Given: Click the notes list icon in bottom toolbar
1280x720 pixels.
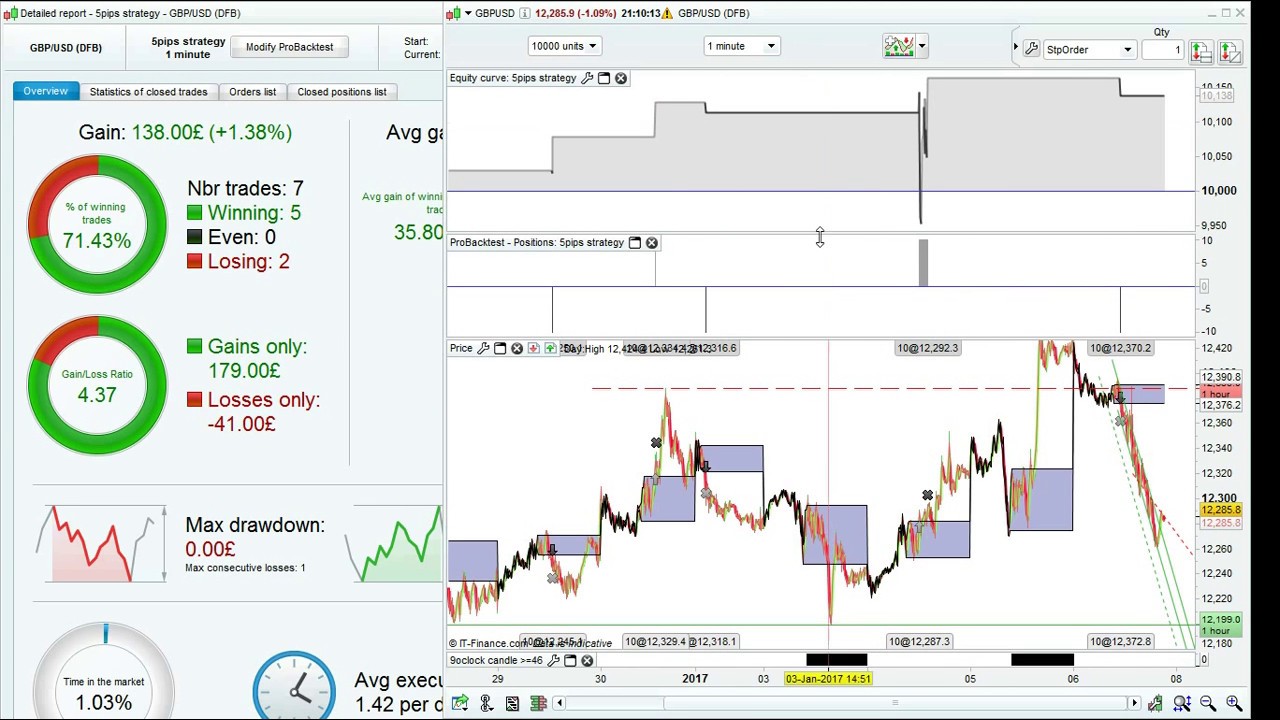Looking at the screenshot, I should [x=512, y=704].
